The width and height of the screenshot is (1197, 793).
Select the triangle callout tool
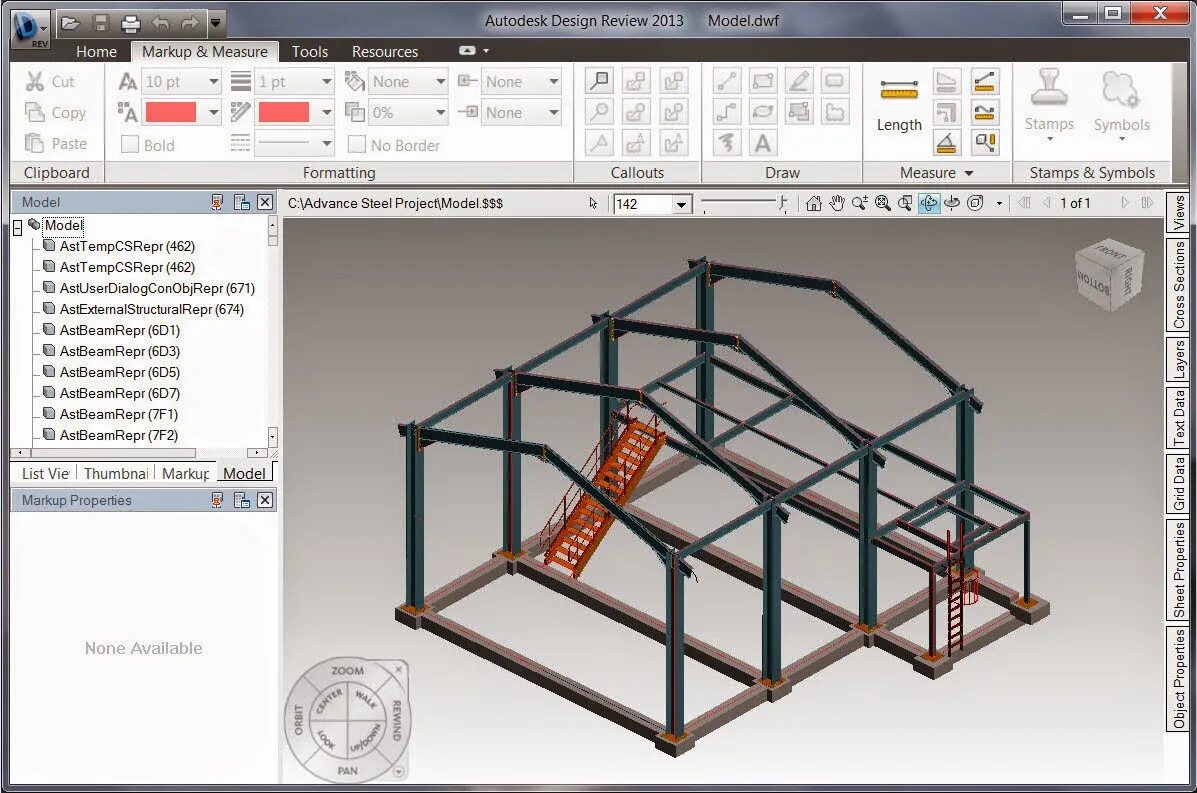[600, 143]
